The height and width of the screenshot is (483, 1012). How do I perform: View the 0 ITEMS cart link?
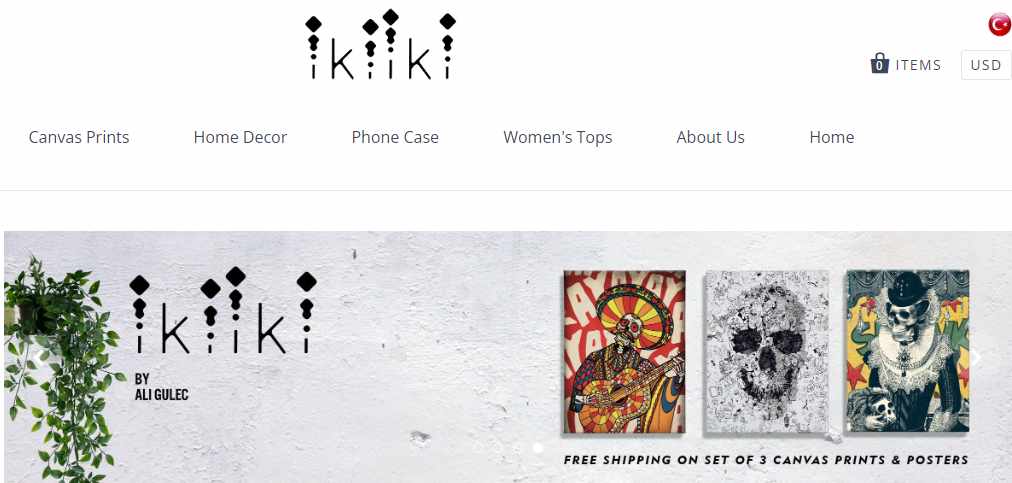pyautogui.click(x=906, y=65)
